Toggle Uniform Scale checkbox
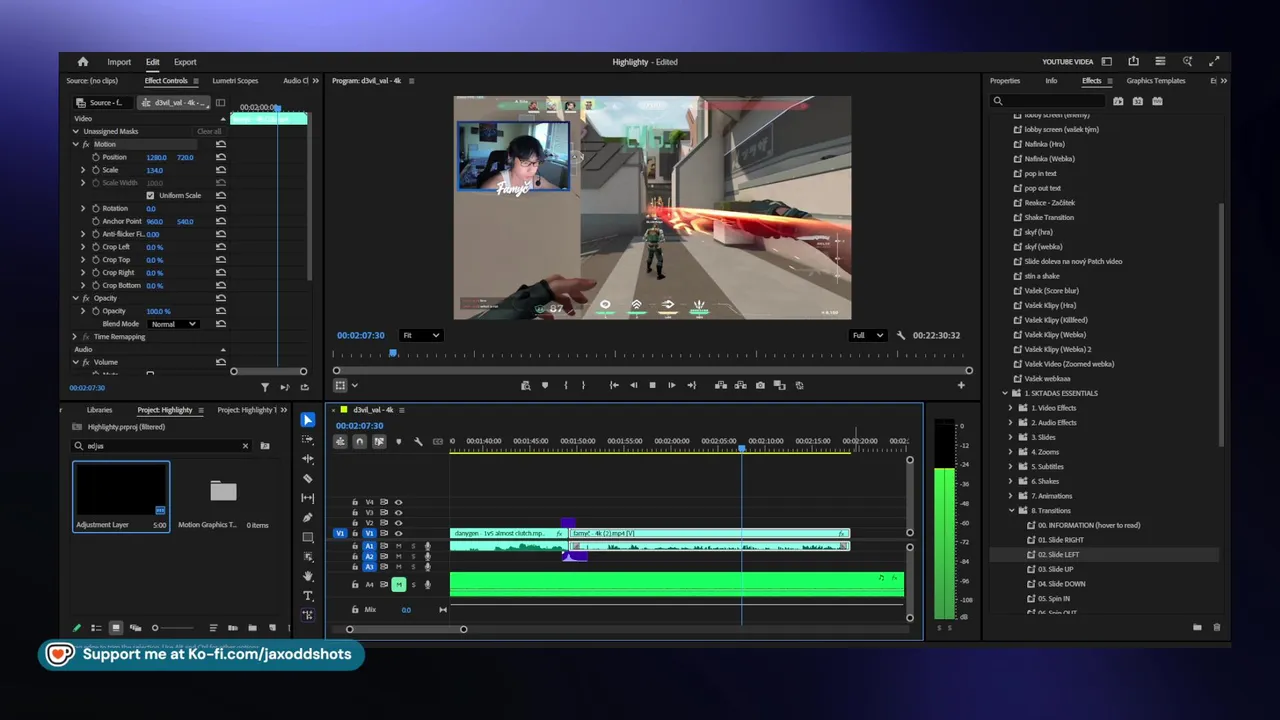This screenshot has height=720, width=1280. [151, 196]
